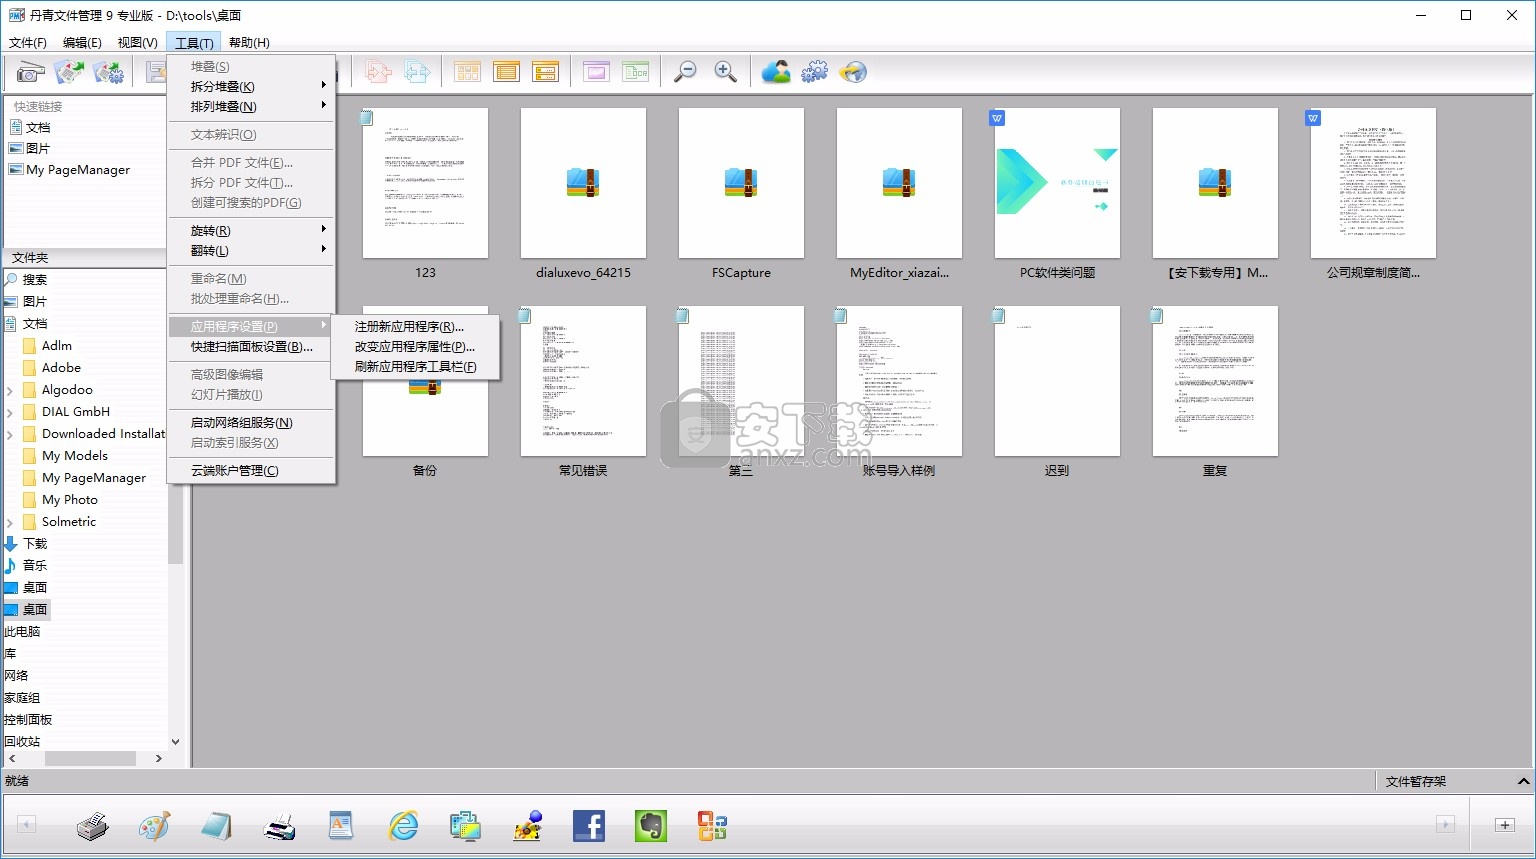
Task: Click the stack pages toolbar icon
Action: click(378, 72)
